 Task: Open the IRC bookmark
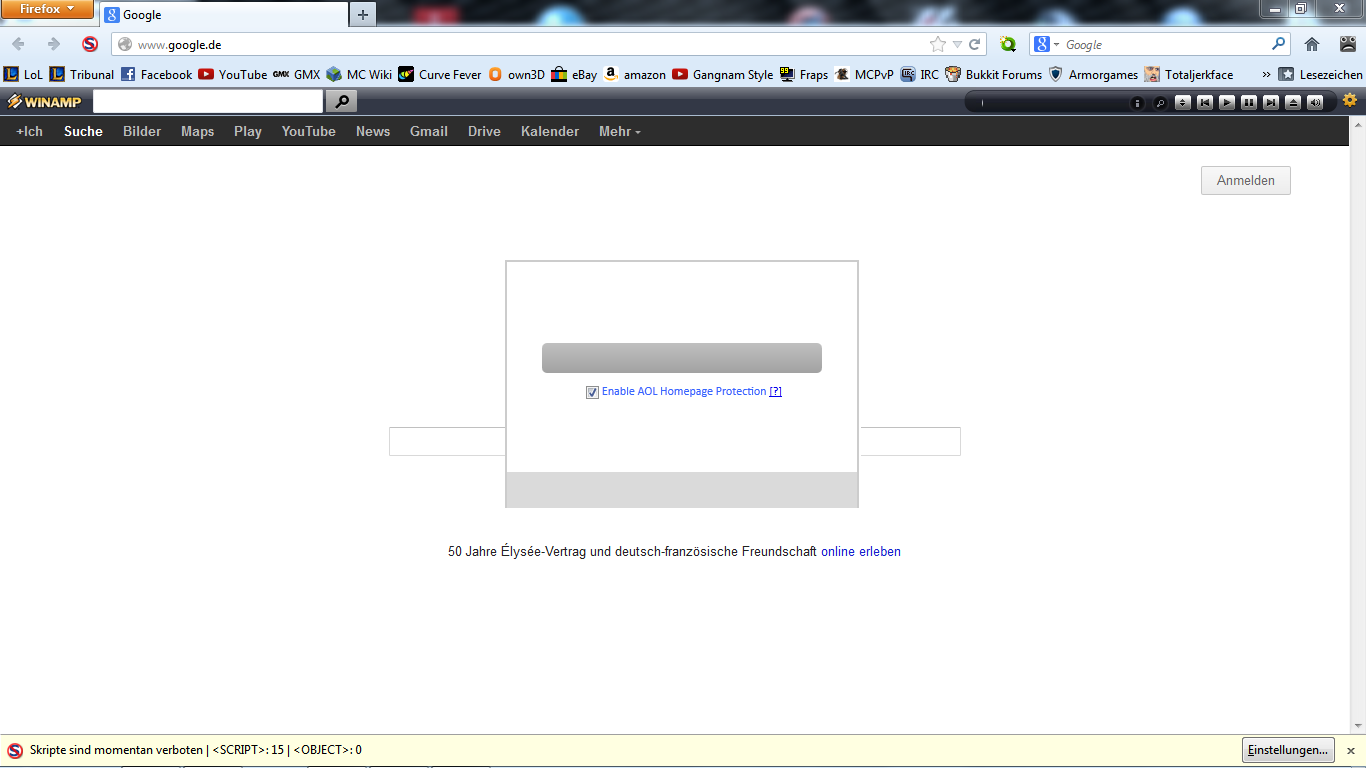920,74
